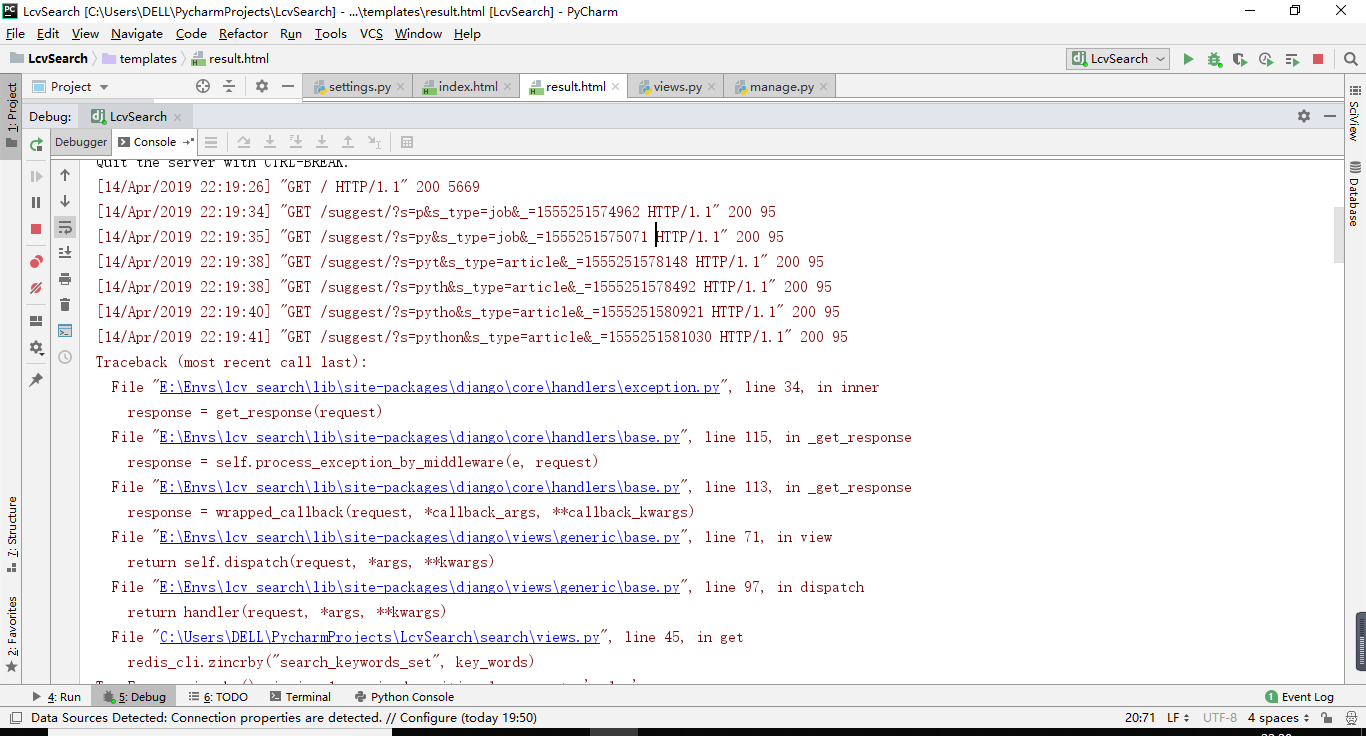Open the Debugger tab
1366x736 pixels.
(81, 142)
